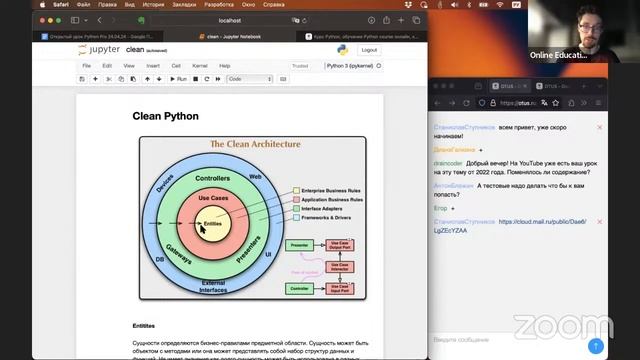This screenshot has height=360, width=640.
Task: Run the current notebook cell
Action: point(178,79)
